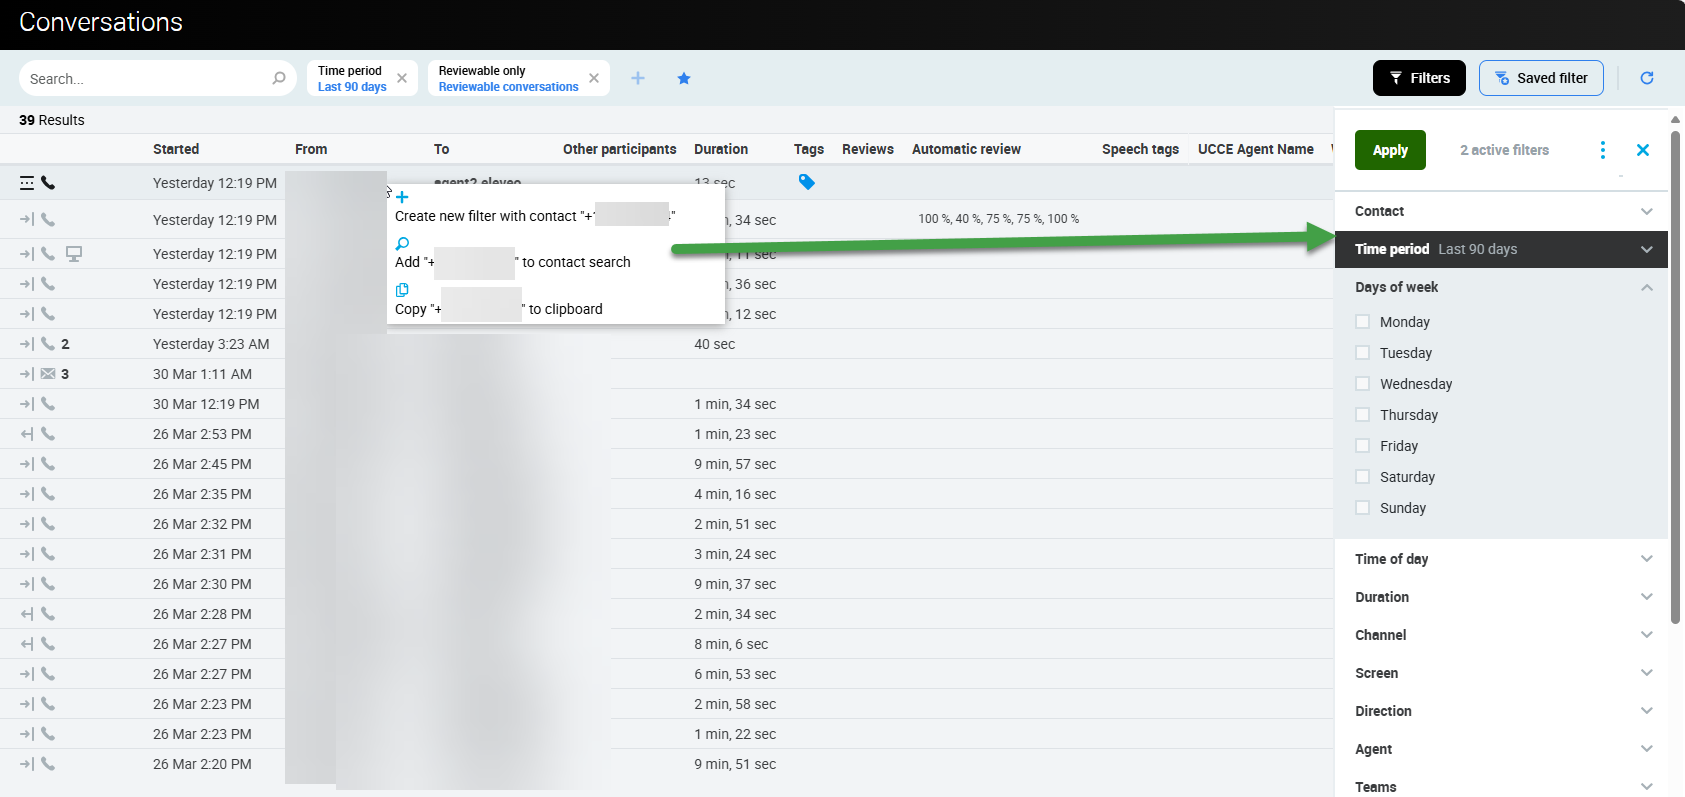Remove the Reviewable only filter chip
Viewport: 1685px width, 797px height.
[594, 78]
